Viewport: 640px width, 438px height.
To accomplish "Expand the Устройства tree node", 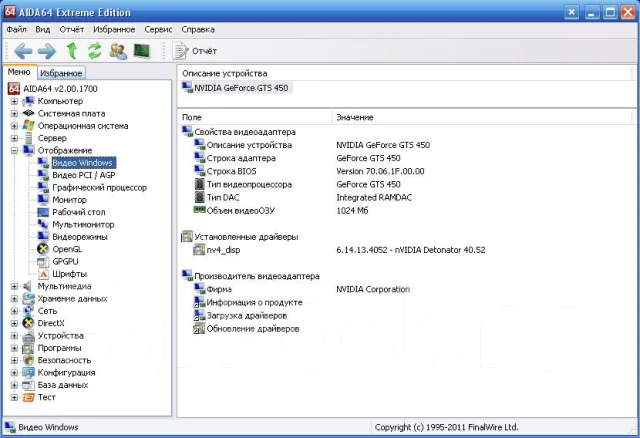I will click(14, 336).
